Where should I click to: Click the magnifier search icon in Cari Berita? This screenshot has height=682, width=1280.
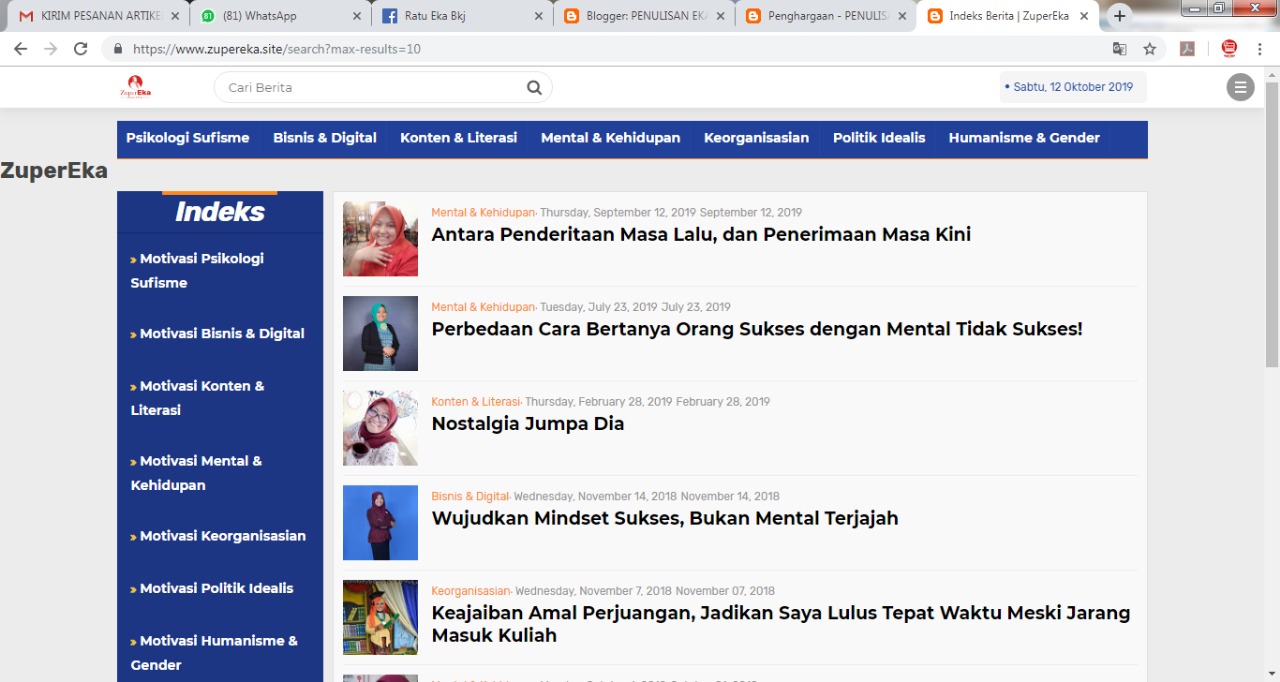click(535, 87)
